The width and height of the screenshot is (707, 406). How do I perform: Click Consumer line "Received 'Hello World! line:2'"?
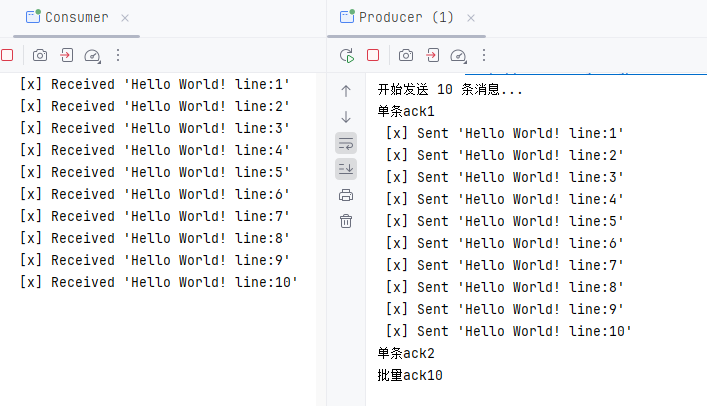click(x=155, y=106)
